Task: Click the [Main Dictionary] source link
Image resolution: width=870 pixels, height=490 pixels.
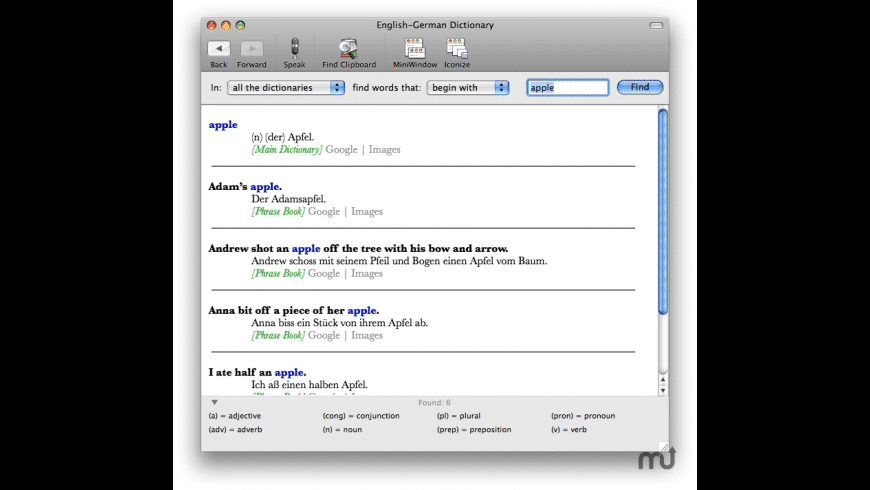Action: tap(286, 150)
